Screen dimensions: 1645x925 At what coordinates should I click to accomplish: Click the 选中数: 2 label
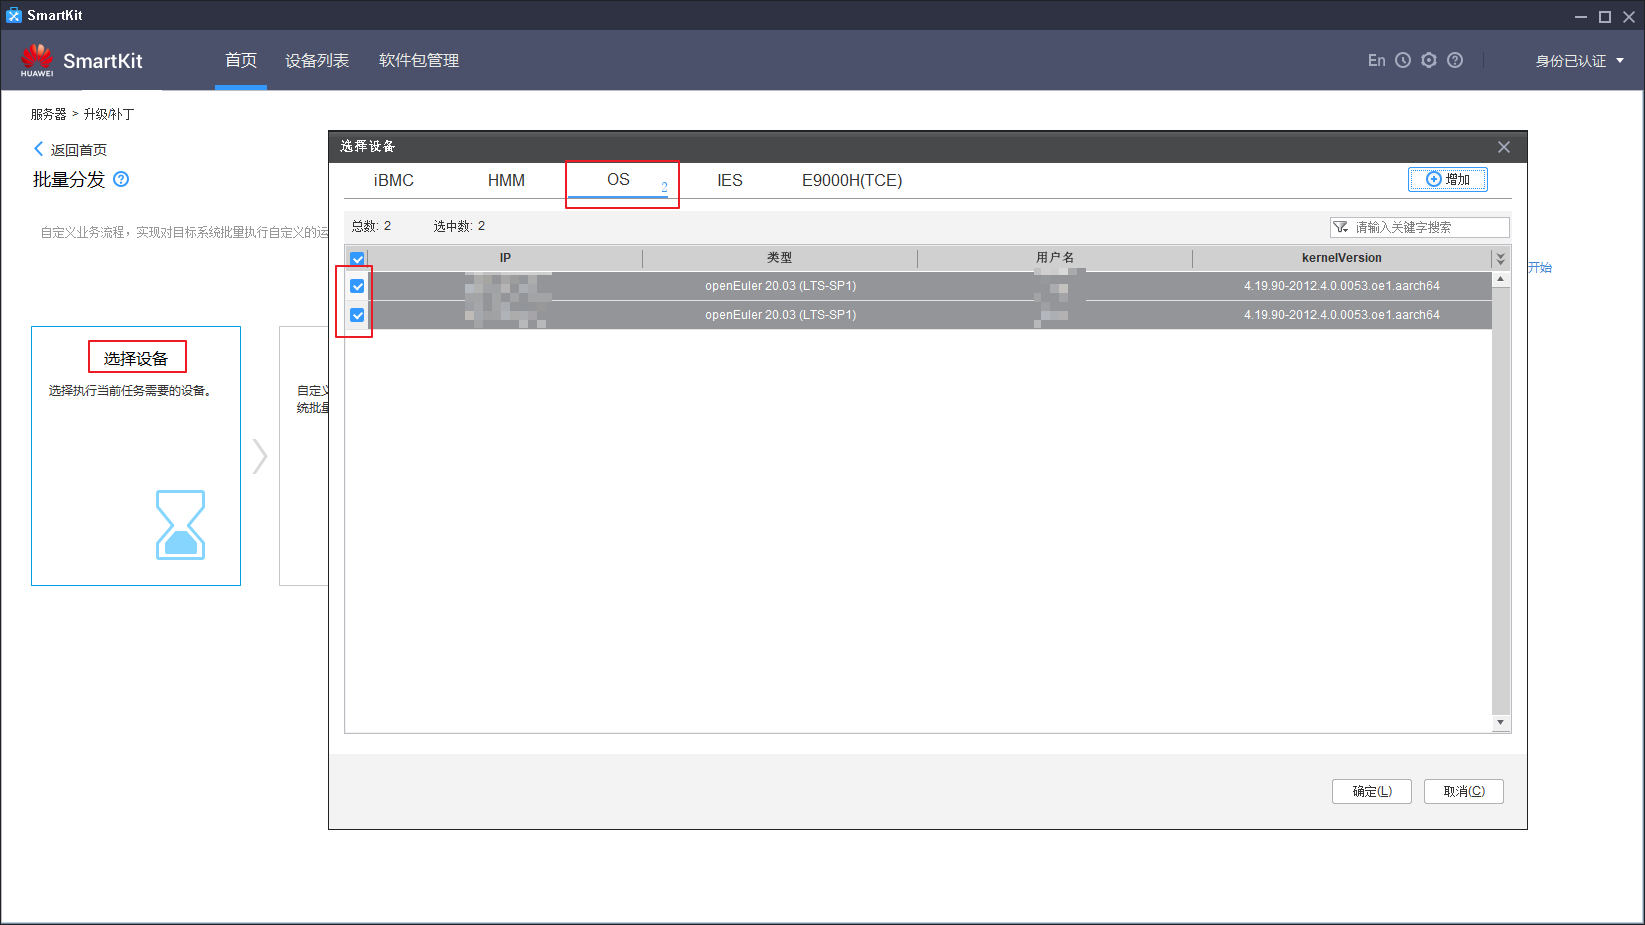[x=459, y=226]
